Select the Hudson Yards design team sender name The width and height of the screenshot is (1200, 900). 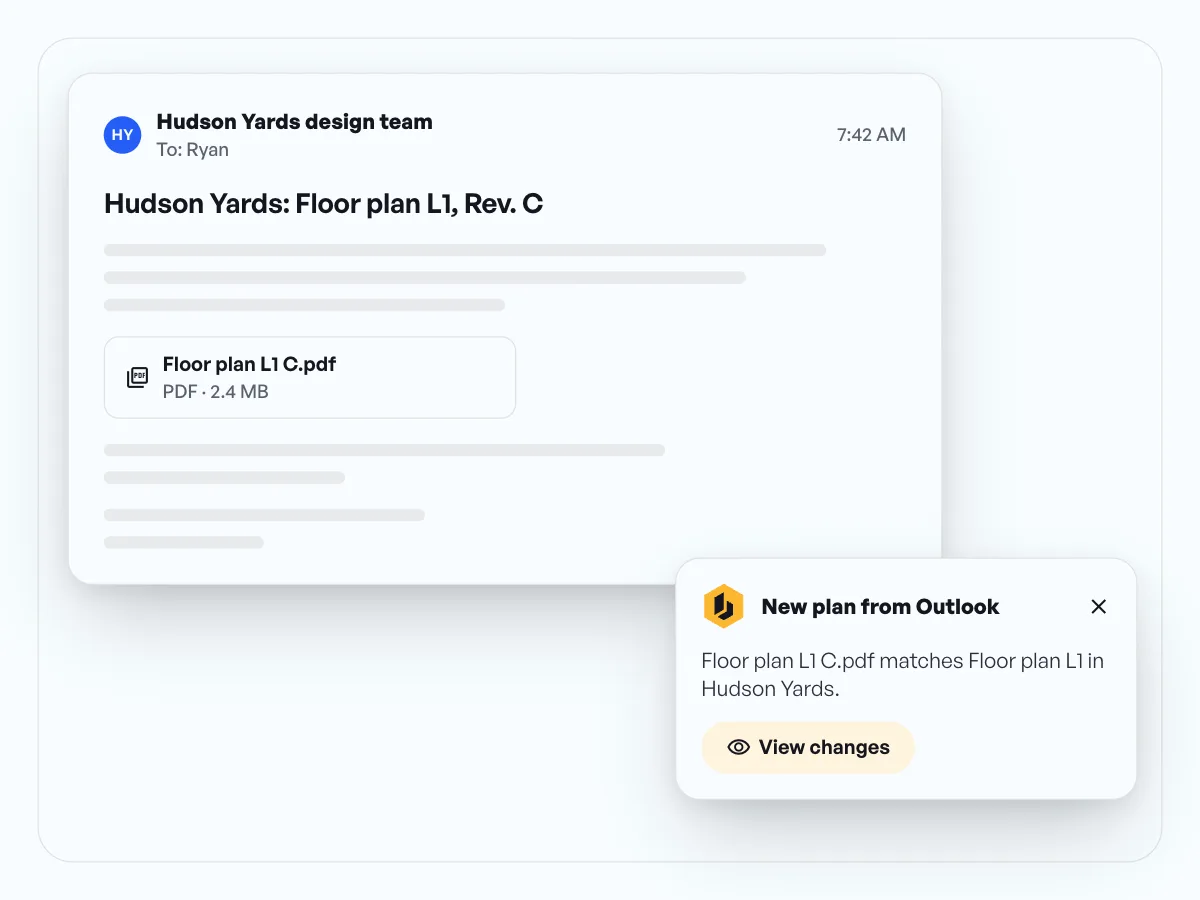click(295, 122)
